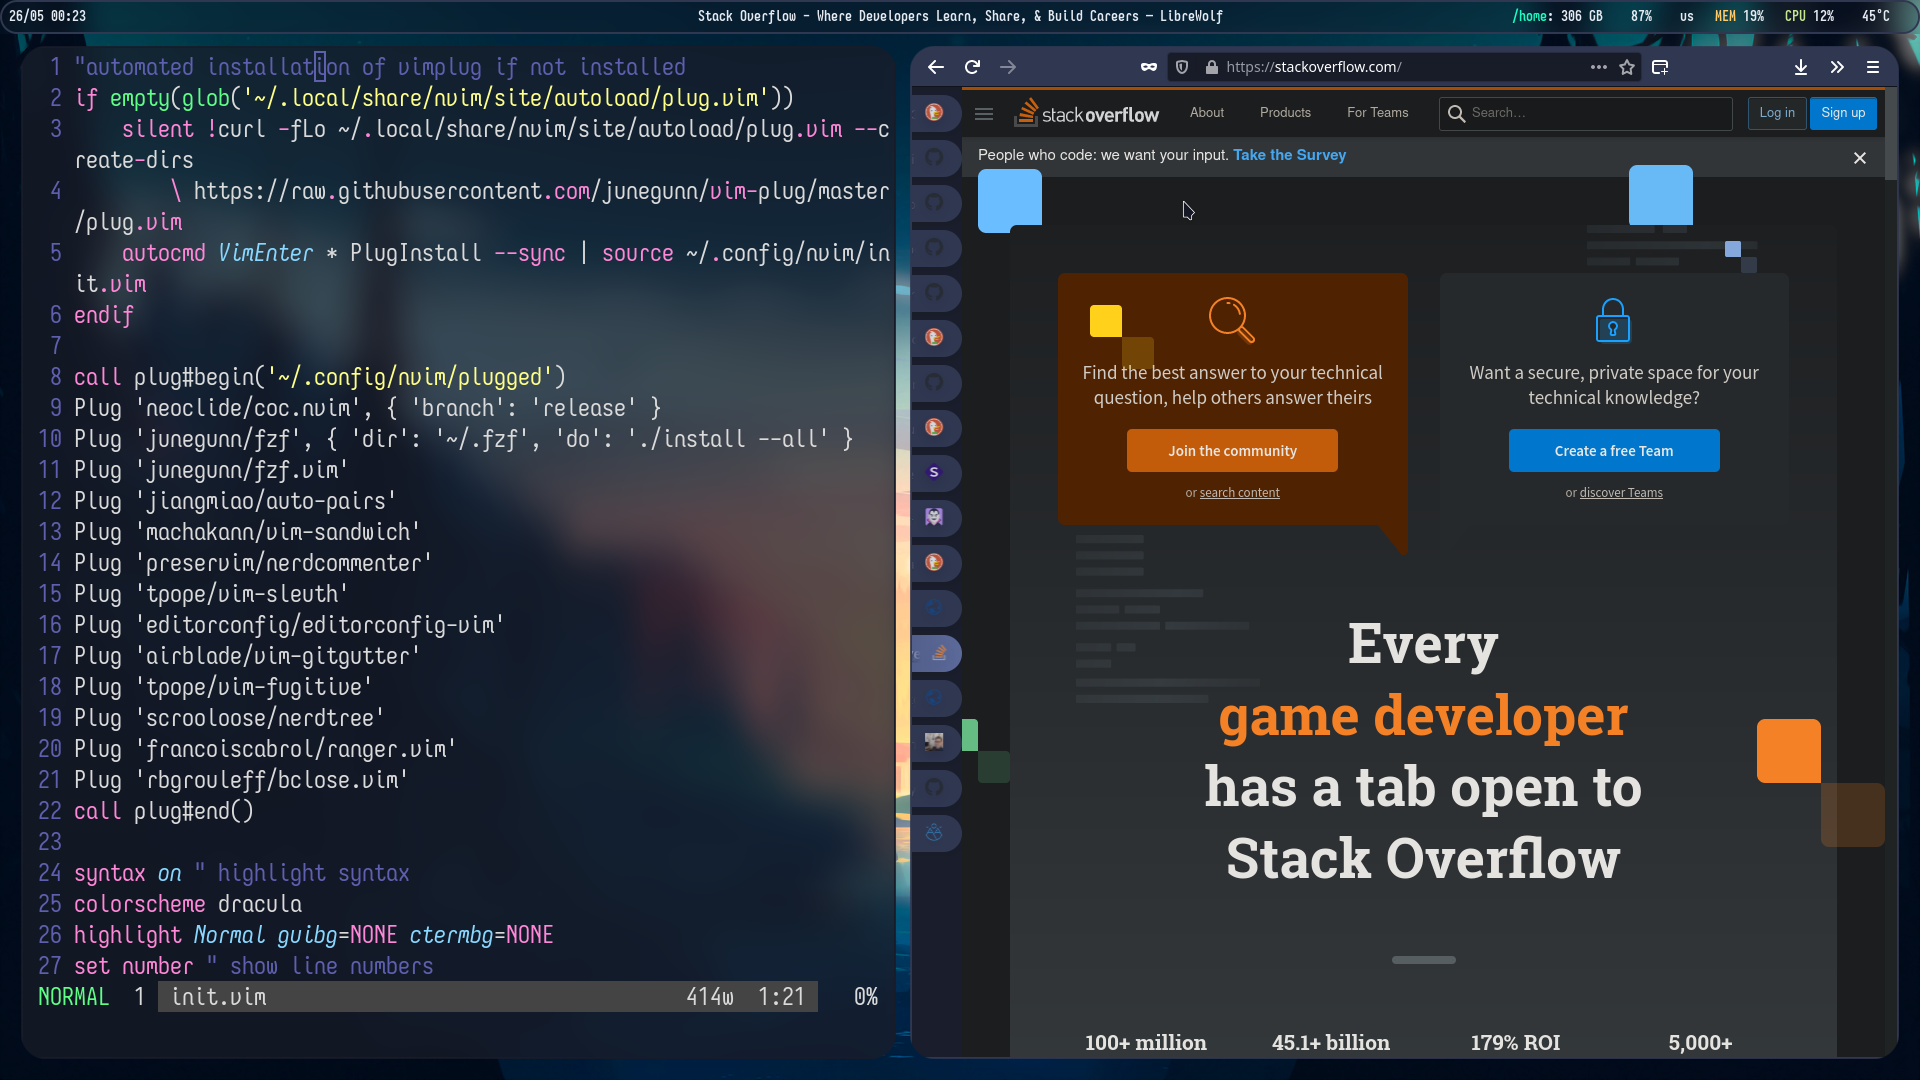The height and width of the screenshot is (1080, 1920).
Task: Open the tracking protection shield icon
Action: point(1182,67)
